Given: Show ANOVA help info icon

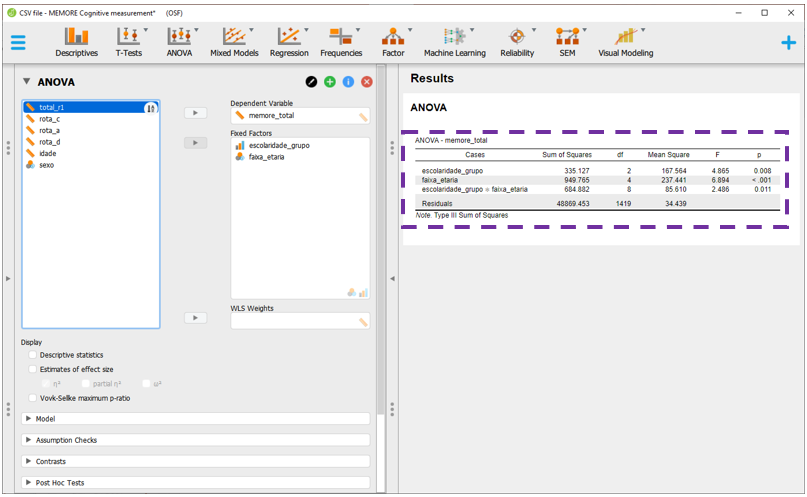Looking at the screenshot, I should click(x=348, y=82).
